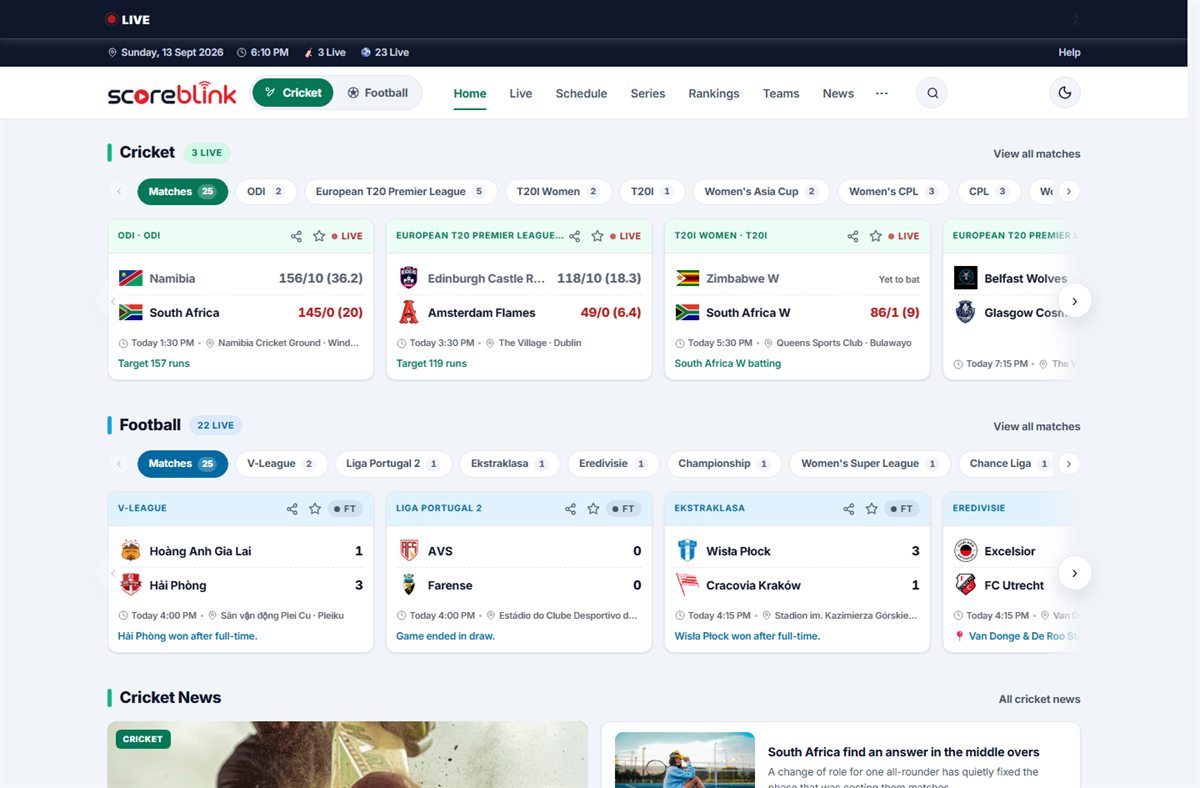Toggle dark mode moon icon
The image size is (1200, 788).
1065,93
